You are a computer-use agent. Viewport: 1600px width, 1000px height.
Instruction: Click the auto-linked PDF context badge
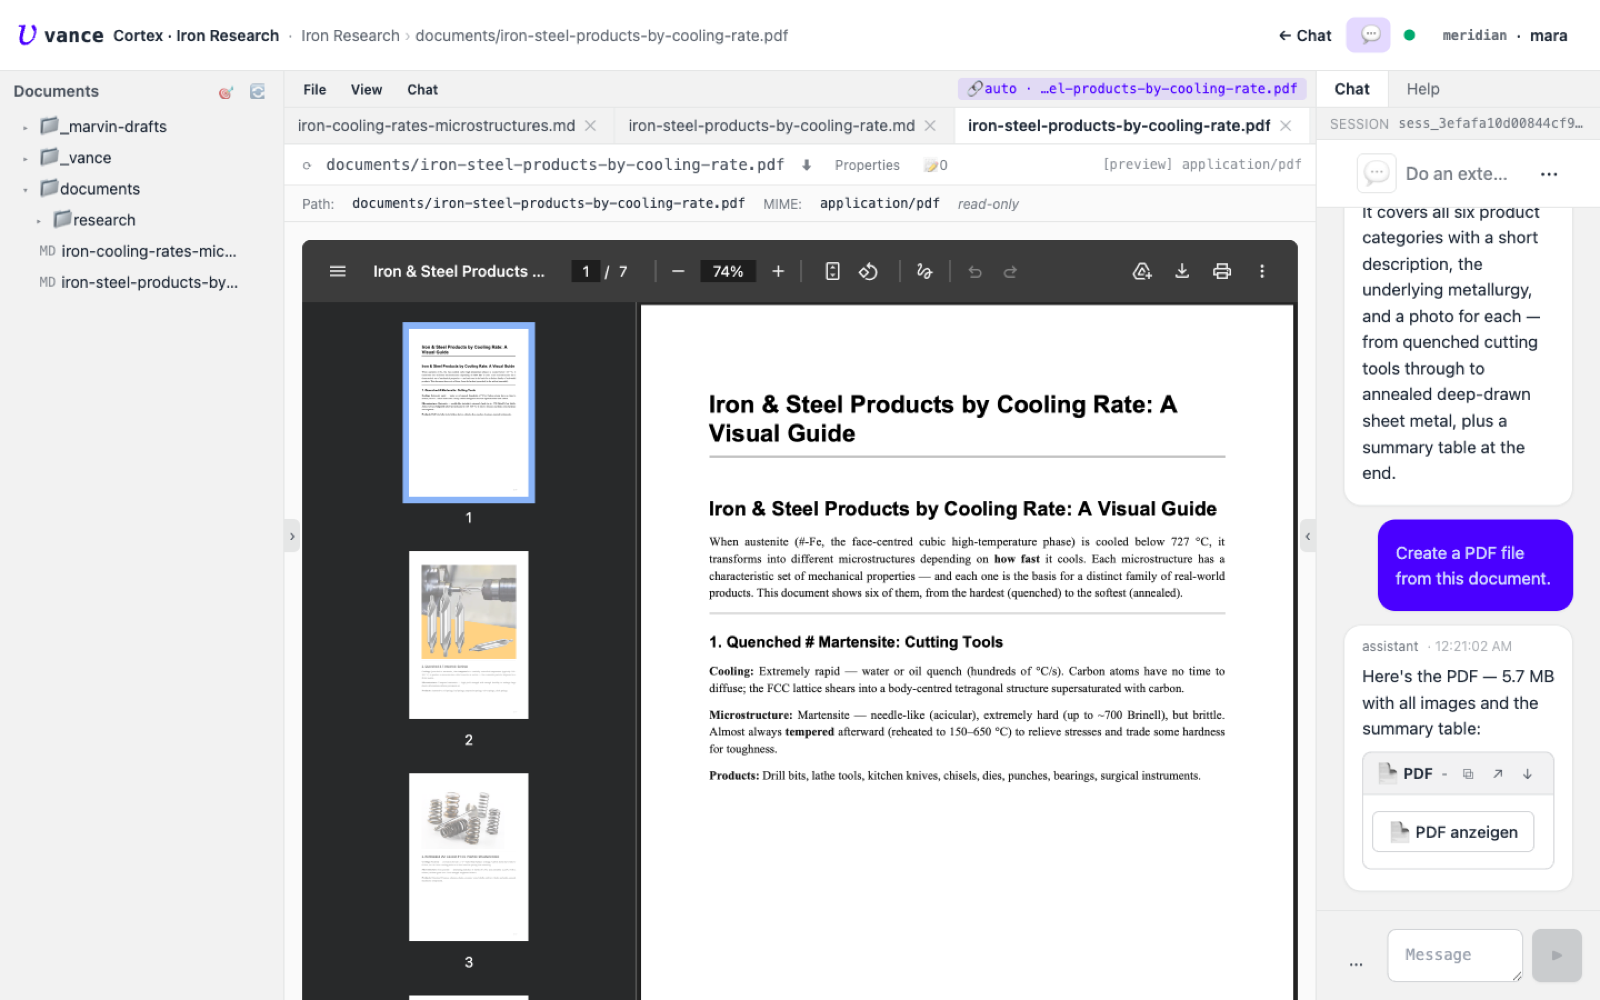1132,89
